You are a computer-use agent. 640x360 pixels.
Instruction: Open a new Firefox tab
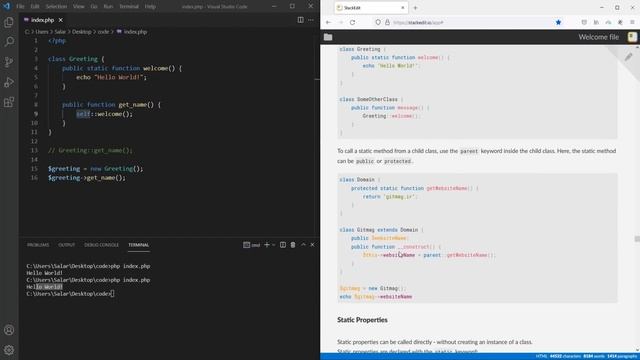416,8
